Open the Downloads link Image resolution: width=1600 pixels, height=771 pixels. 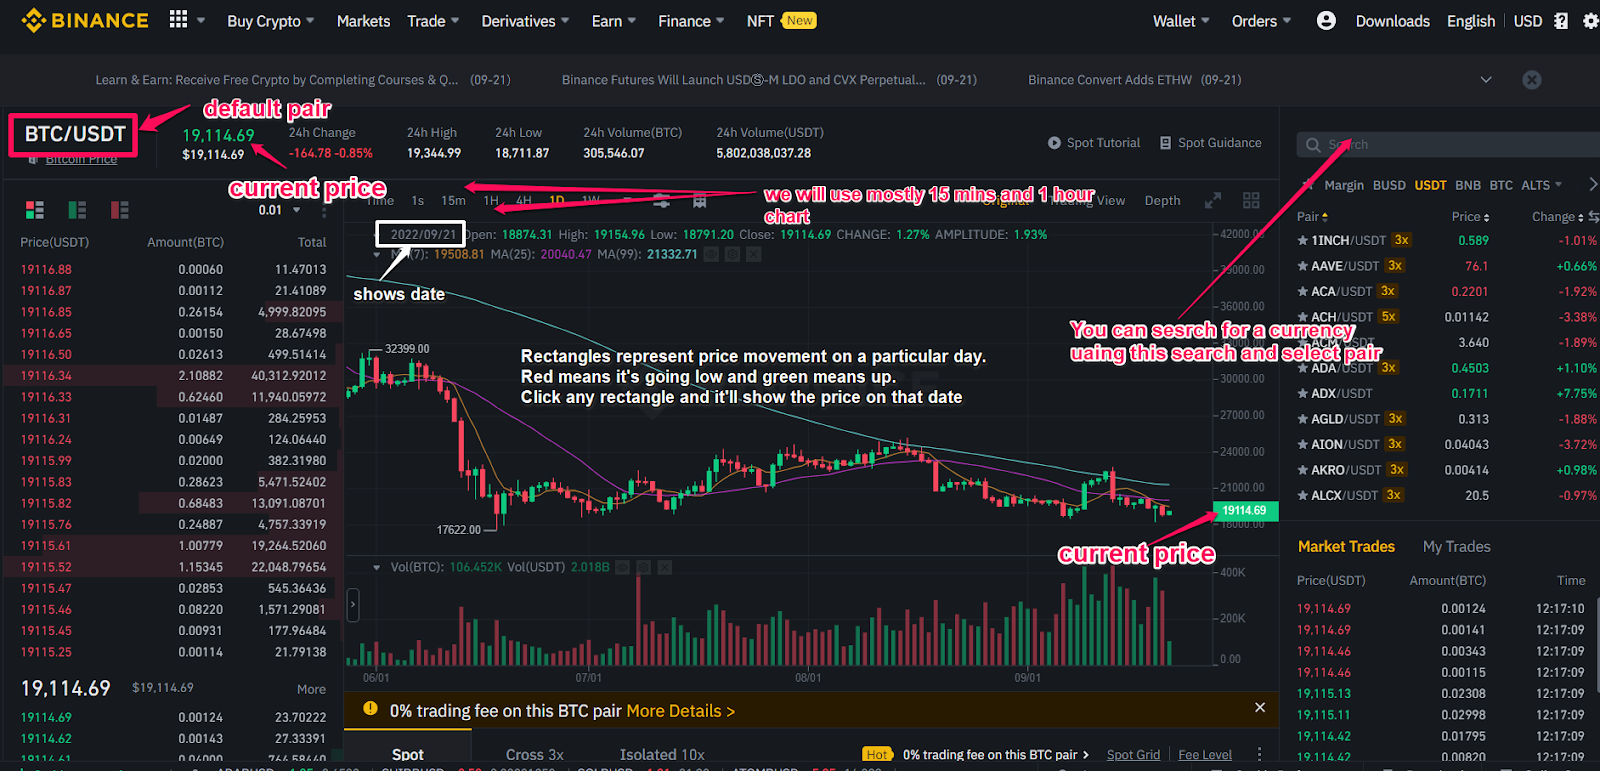(1392, 21)
